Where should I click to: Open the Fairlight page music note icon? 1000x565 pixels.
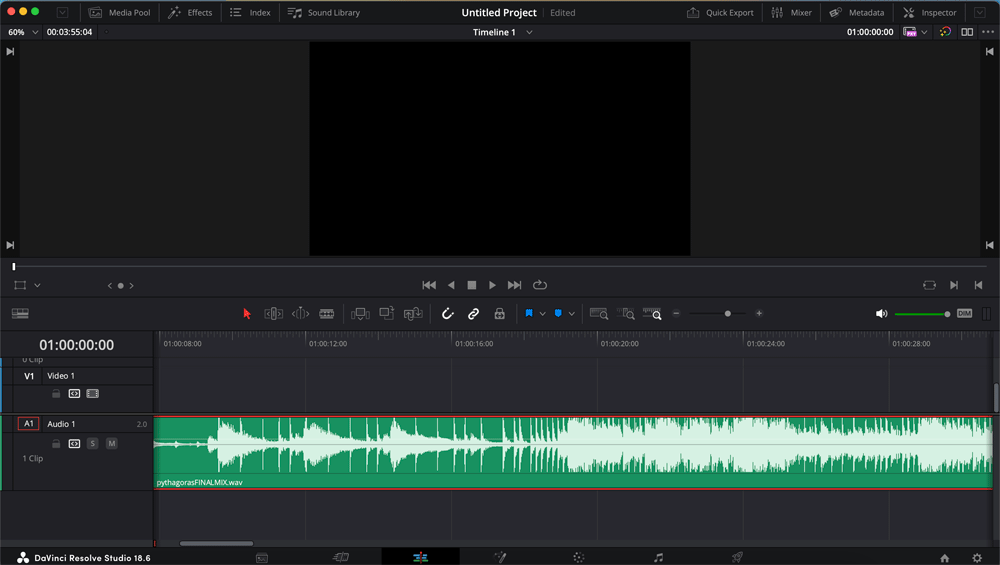pyautogui.click(x=658, y=557)
